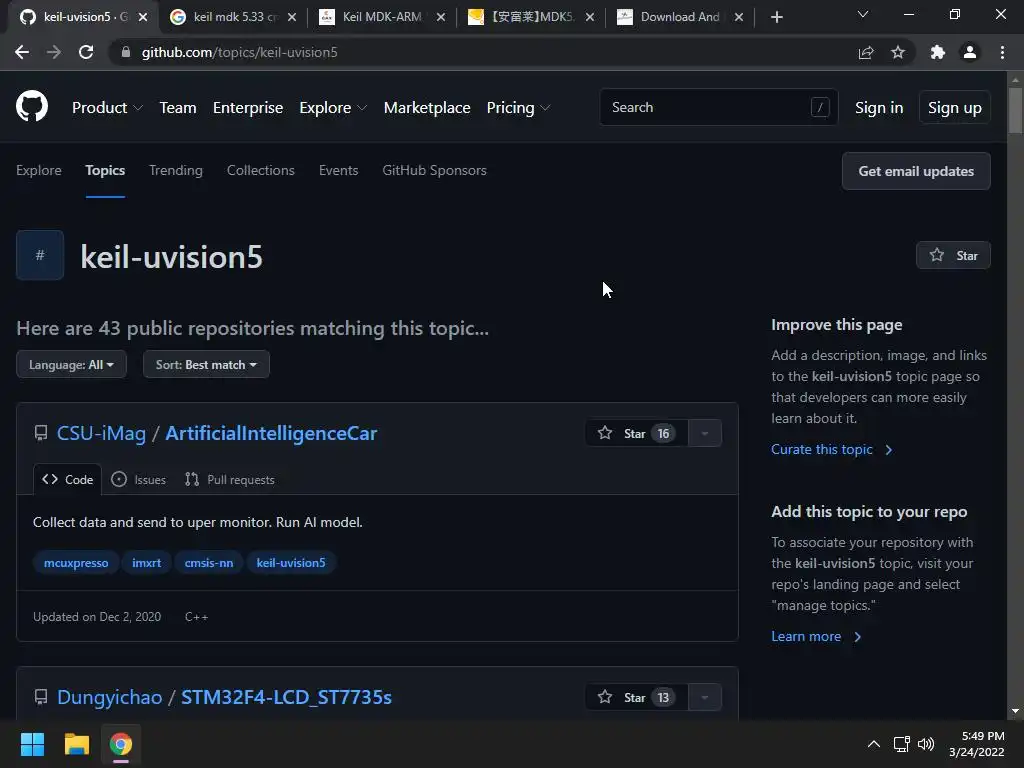Click the address bar URL

(240, 52)
